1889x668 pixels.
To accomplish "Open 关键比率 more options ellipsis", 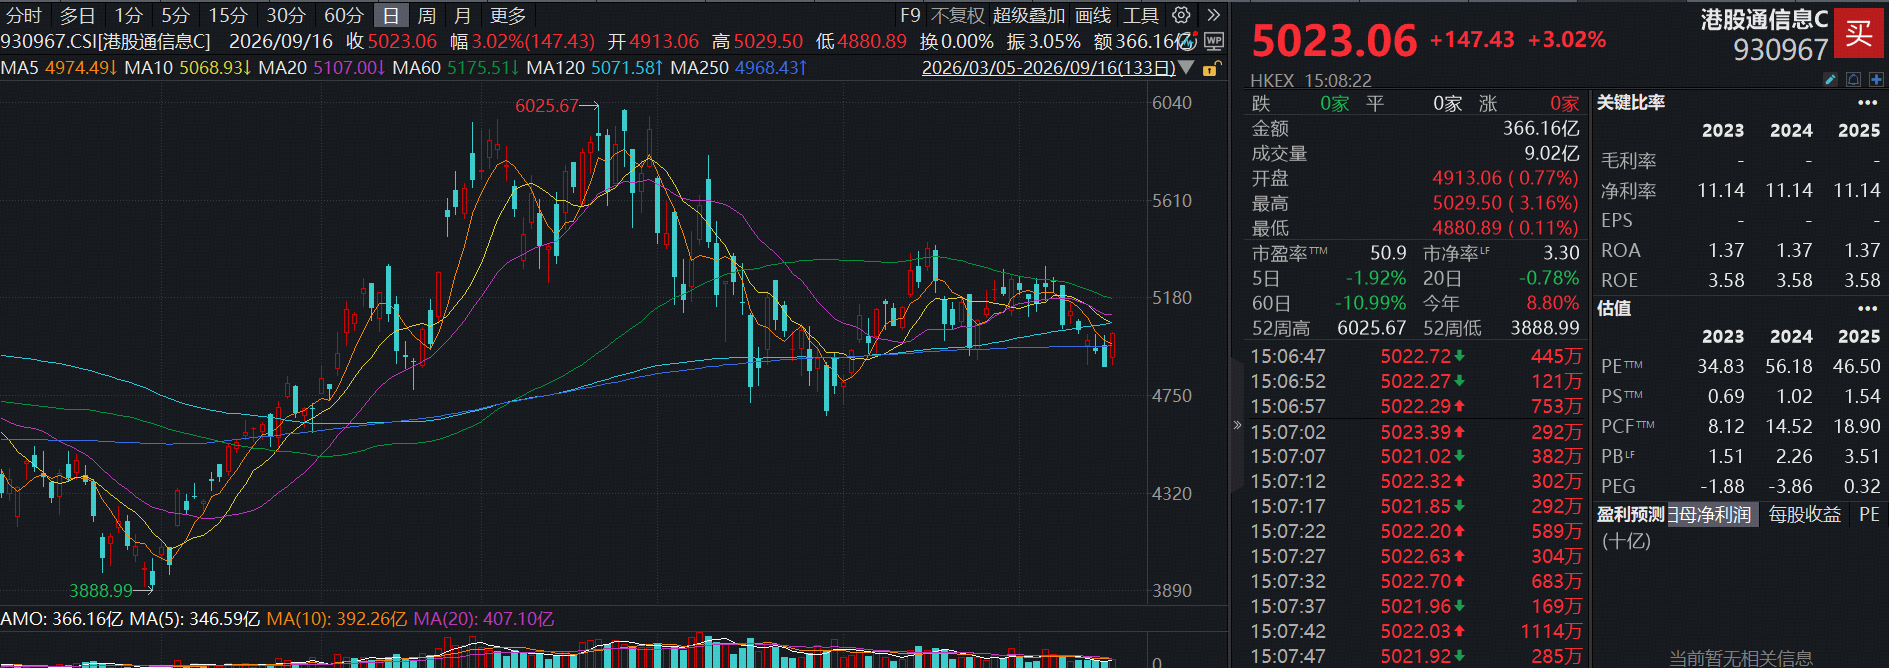I will (x=1867, y=103).
